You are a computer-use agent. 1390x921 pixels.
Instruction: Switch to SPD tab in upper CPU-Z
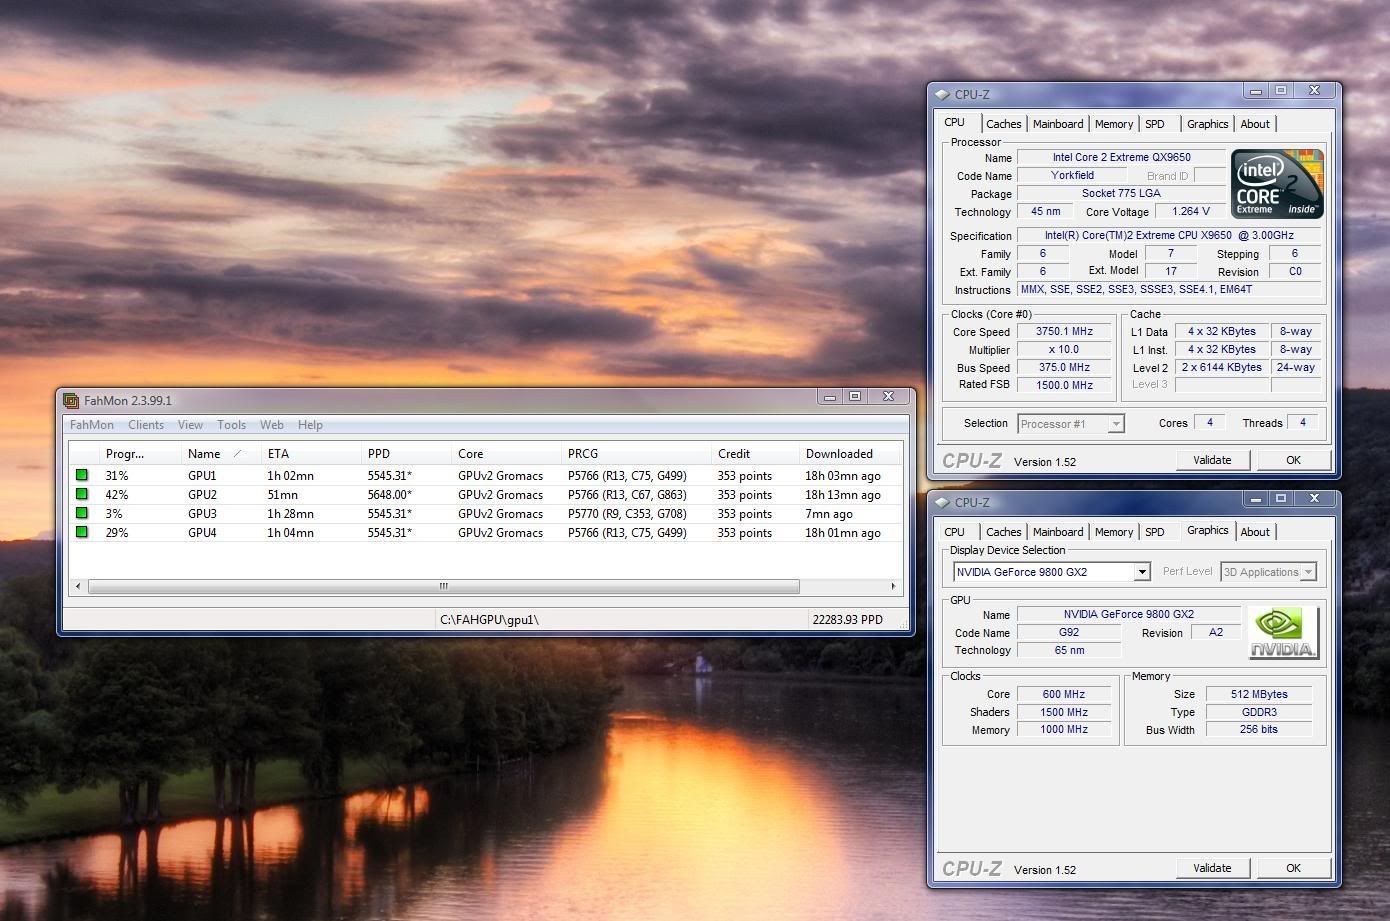tap(1155, 124)
